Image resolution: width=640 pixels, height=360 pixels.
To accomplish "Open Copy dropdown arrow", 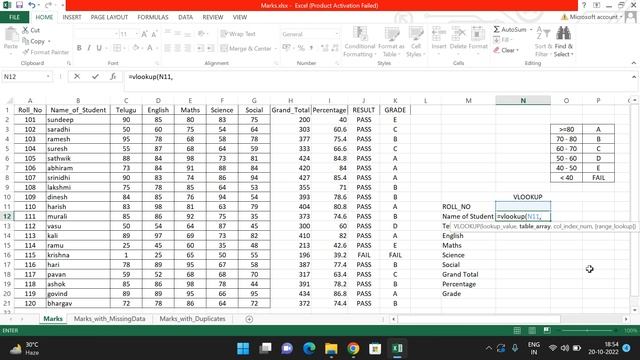I will click(49, 41).
